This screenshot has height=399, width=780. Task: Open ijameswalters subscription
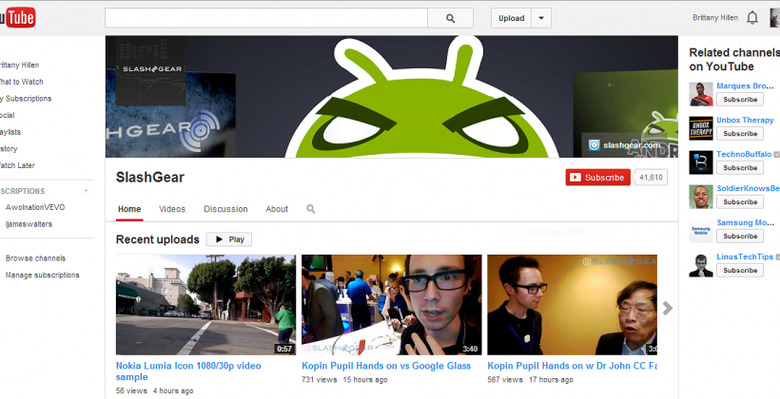click(29, 224)
